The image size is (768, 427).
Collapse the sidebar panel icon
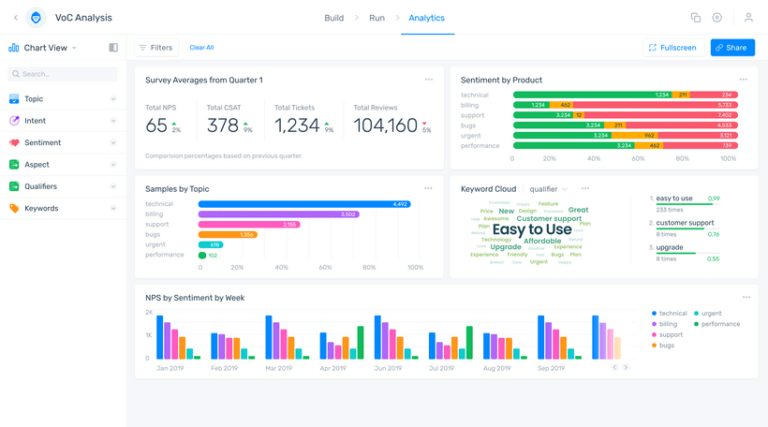[x=113, y=47]
